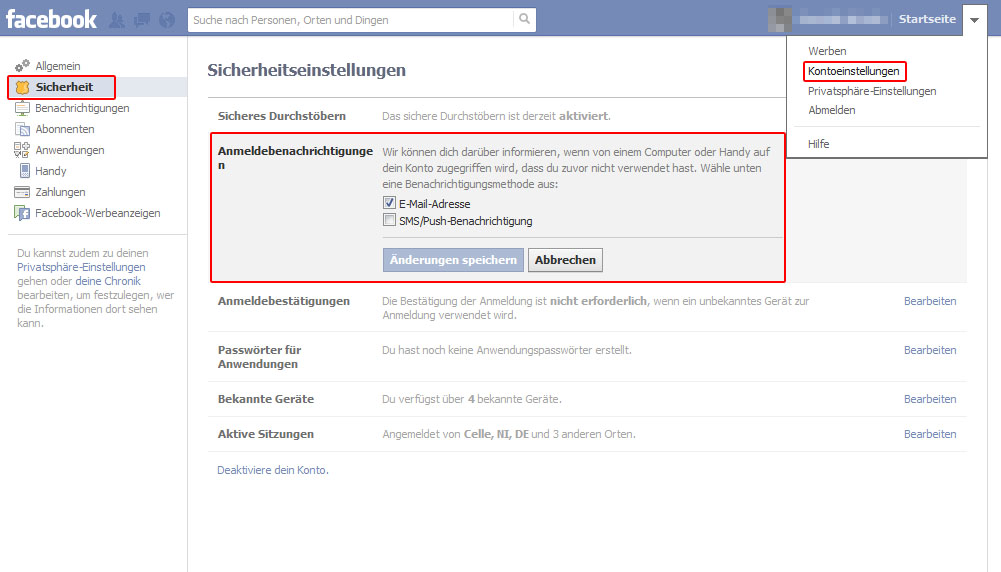Image resolution: width=1001 pixels, height=572 pixels.
Task: Click the Sicherheit shield icon
Action: pyautogui.click(x=22, y=87)
